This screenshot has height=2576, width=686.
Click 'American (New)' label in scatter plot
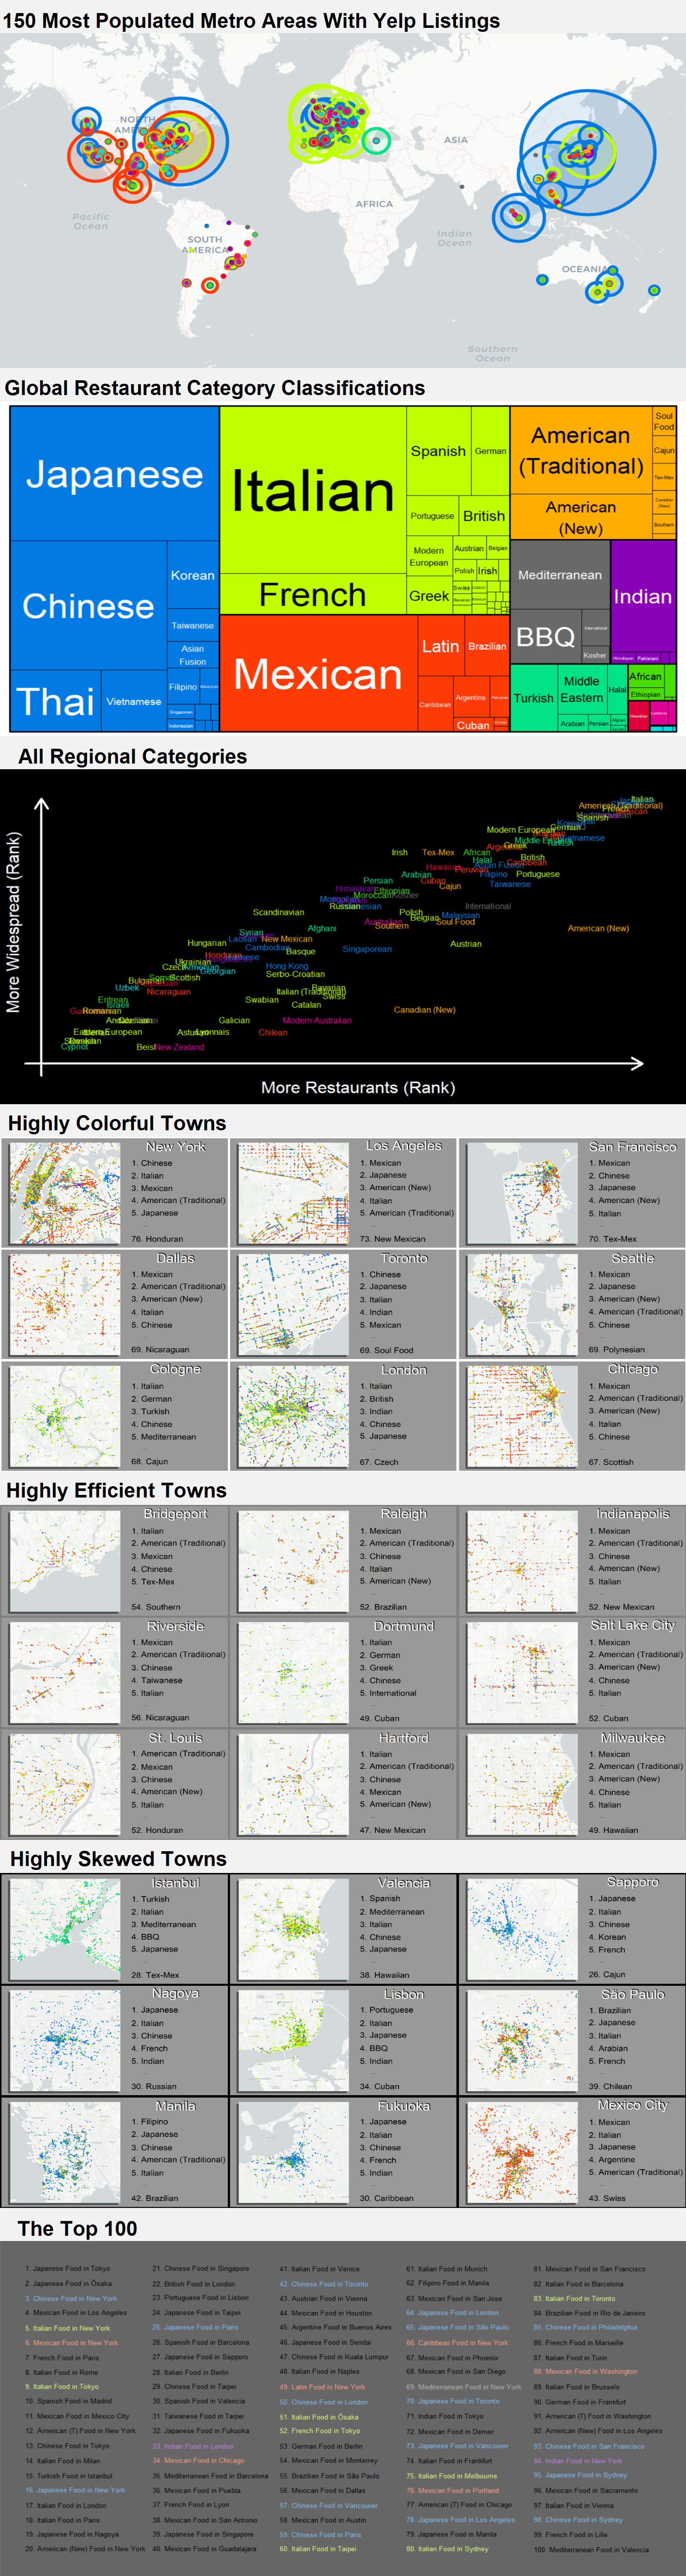[x=598, y=928]
